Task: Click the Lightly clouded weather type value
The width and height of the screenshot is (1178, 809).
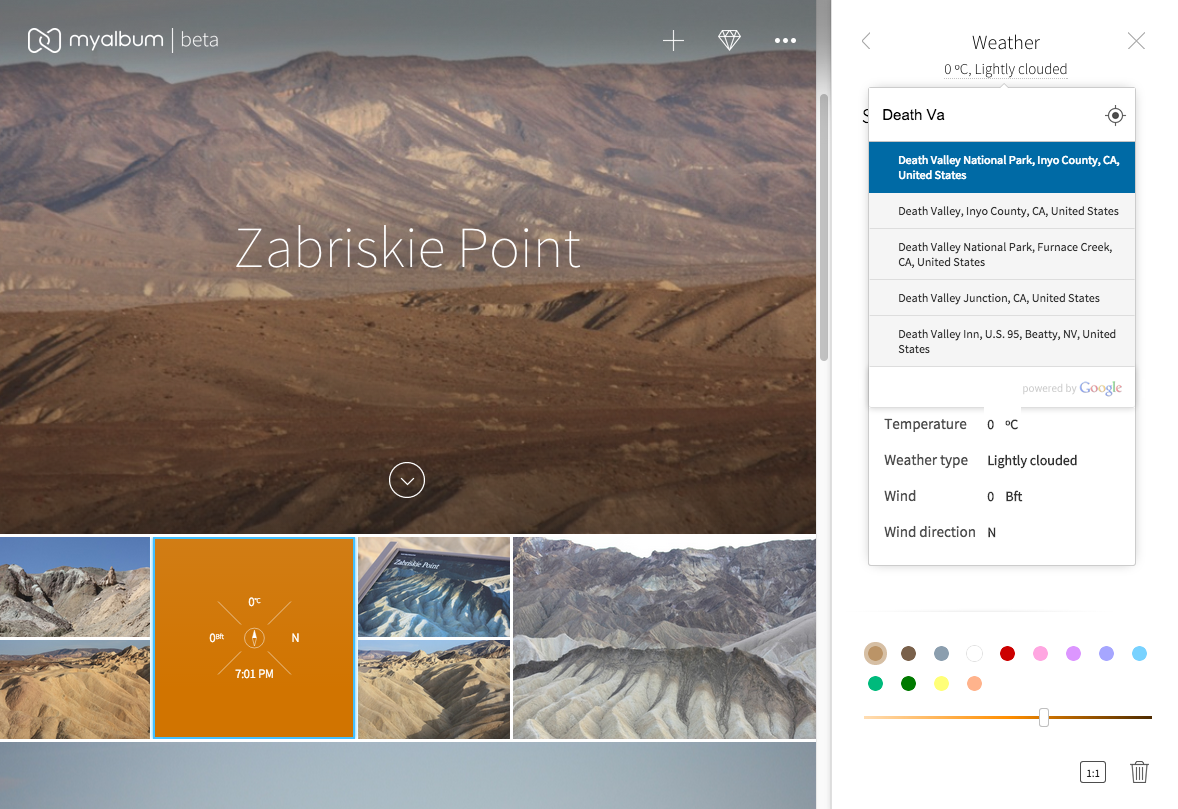Action: pos(1031,461)
